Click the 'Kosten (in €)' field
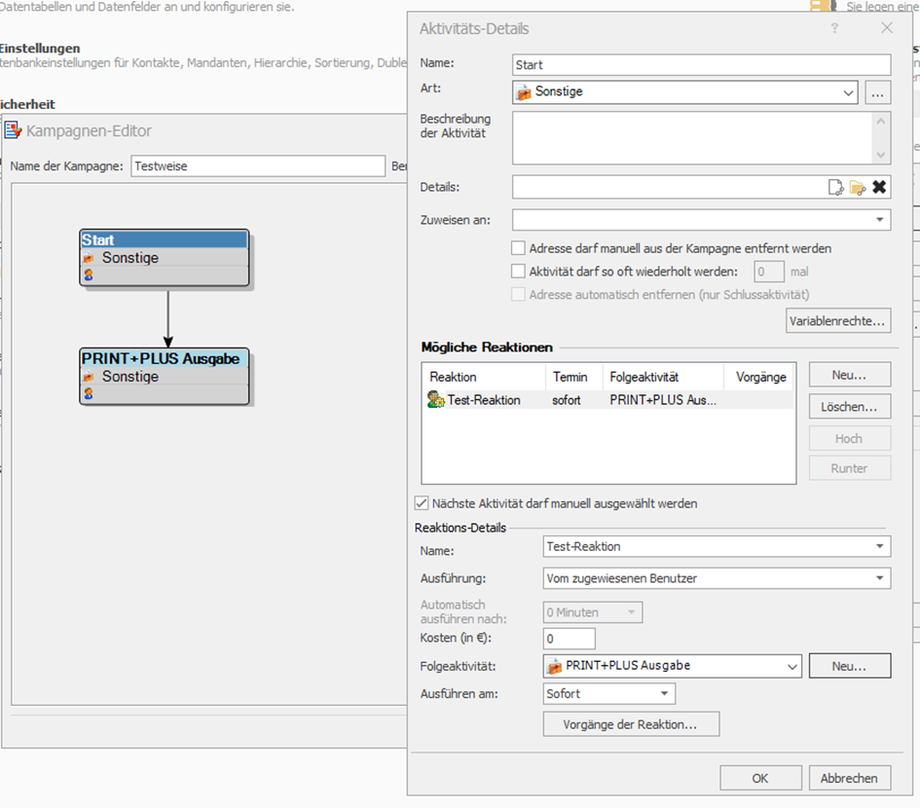This screenshot has width=920, height=808. click(x=569, y=638)
